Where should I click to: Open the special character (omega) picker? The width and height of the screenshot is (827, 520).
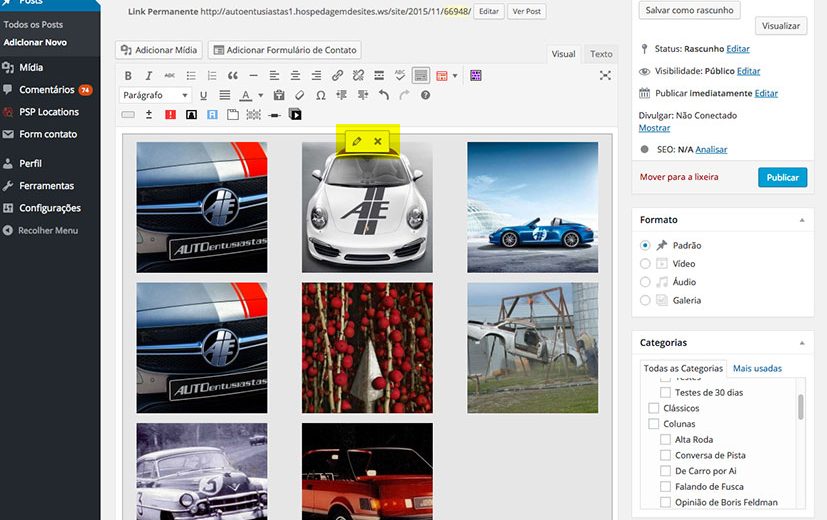[x=320, y=95]
